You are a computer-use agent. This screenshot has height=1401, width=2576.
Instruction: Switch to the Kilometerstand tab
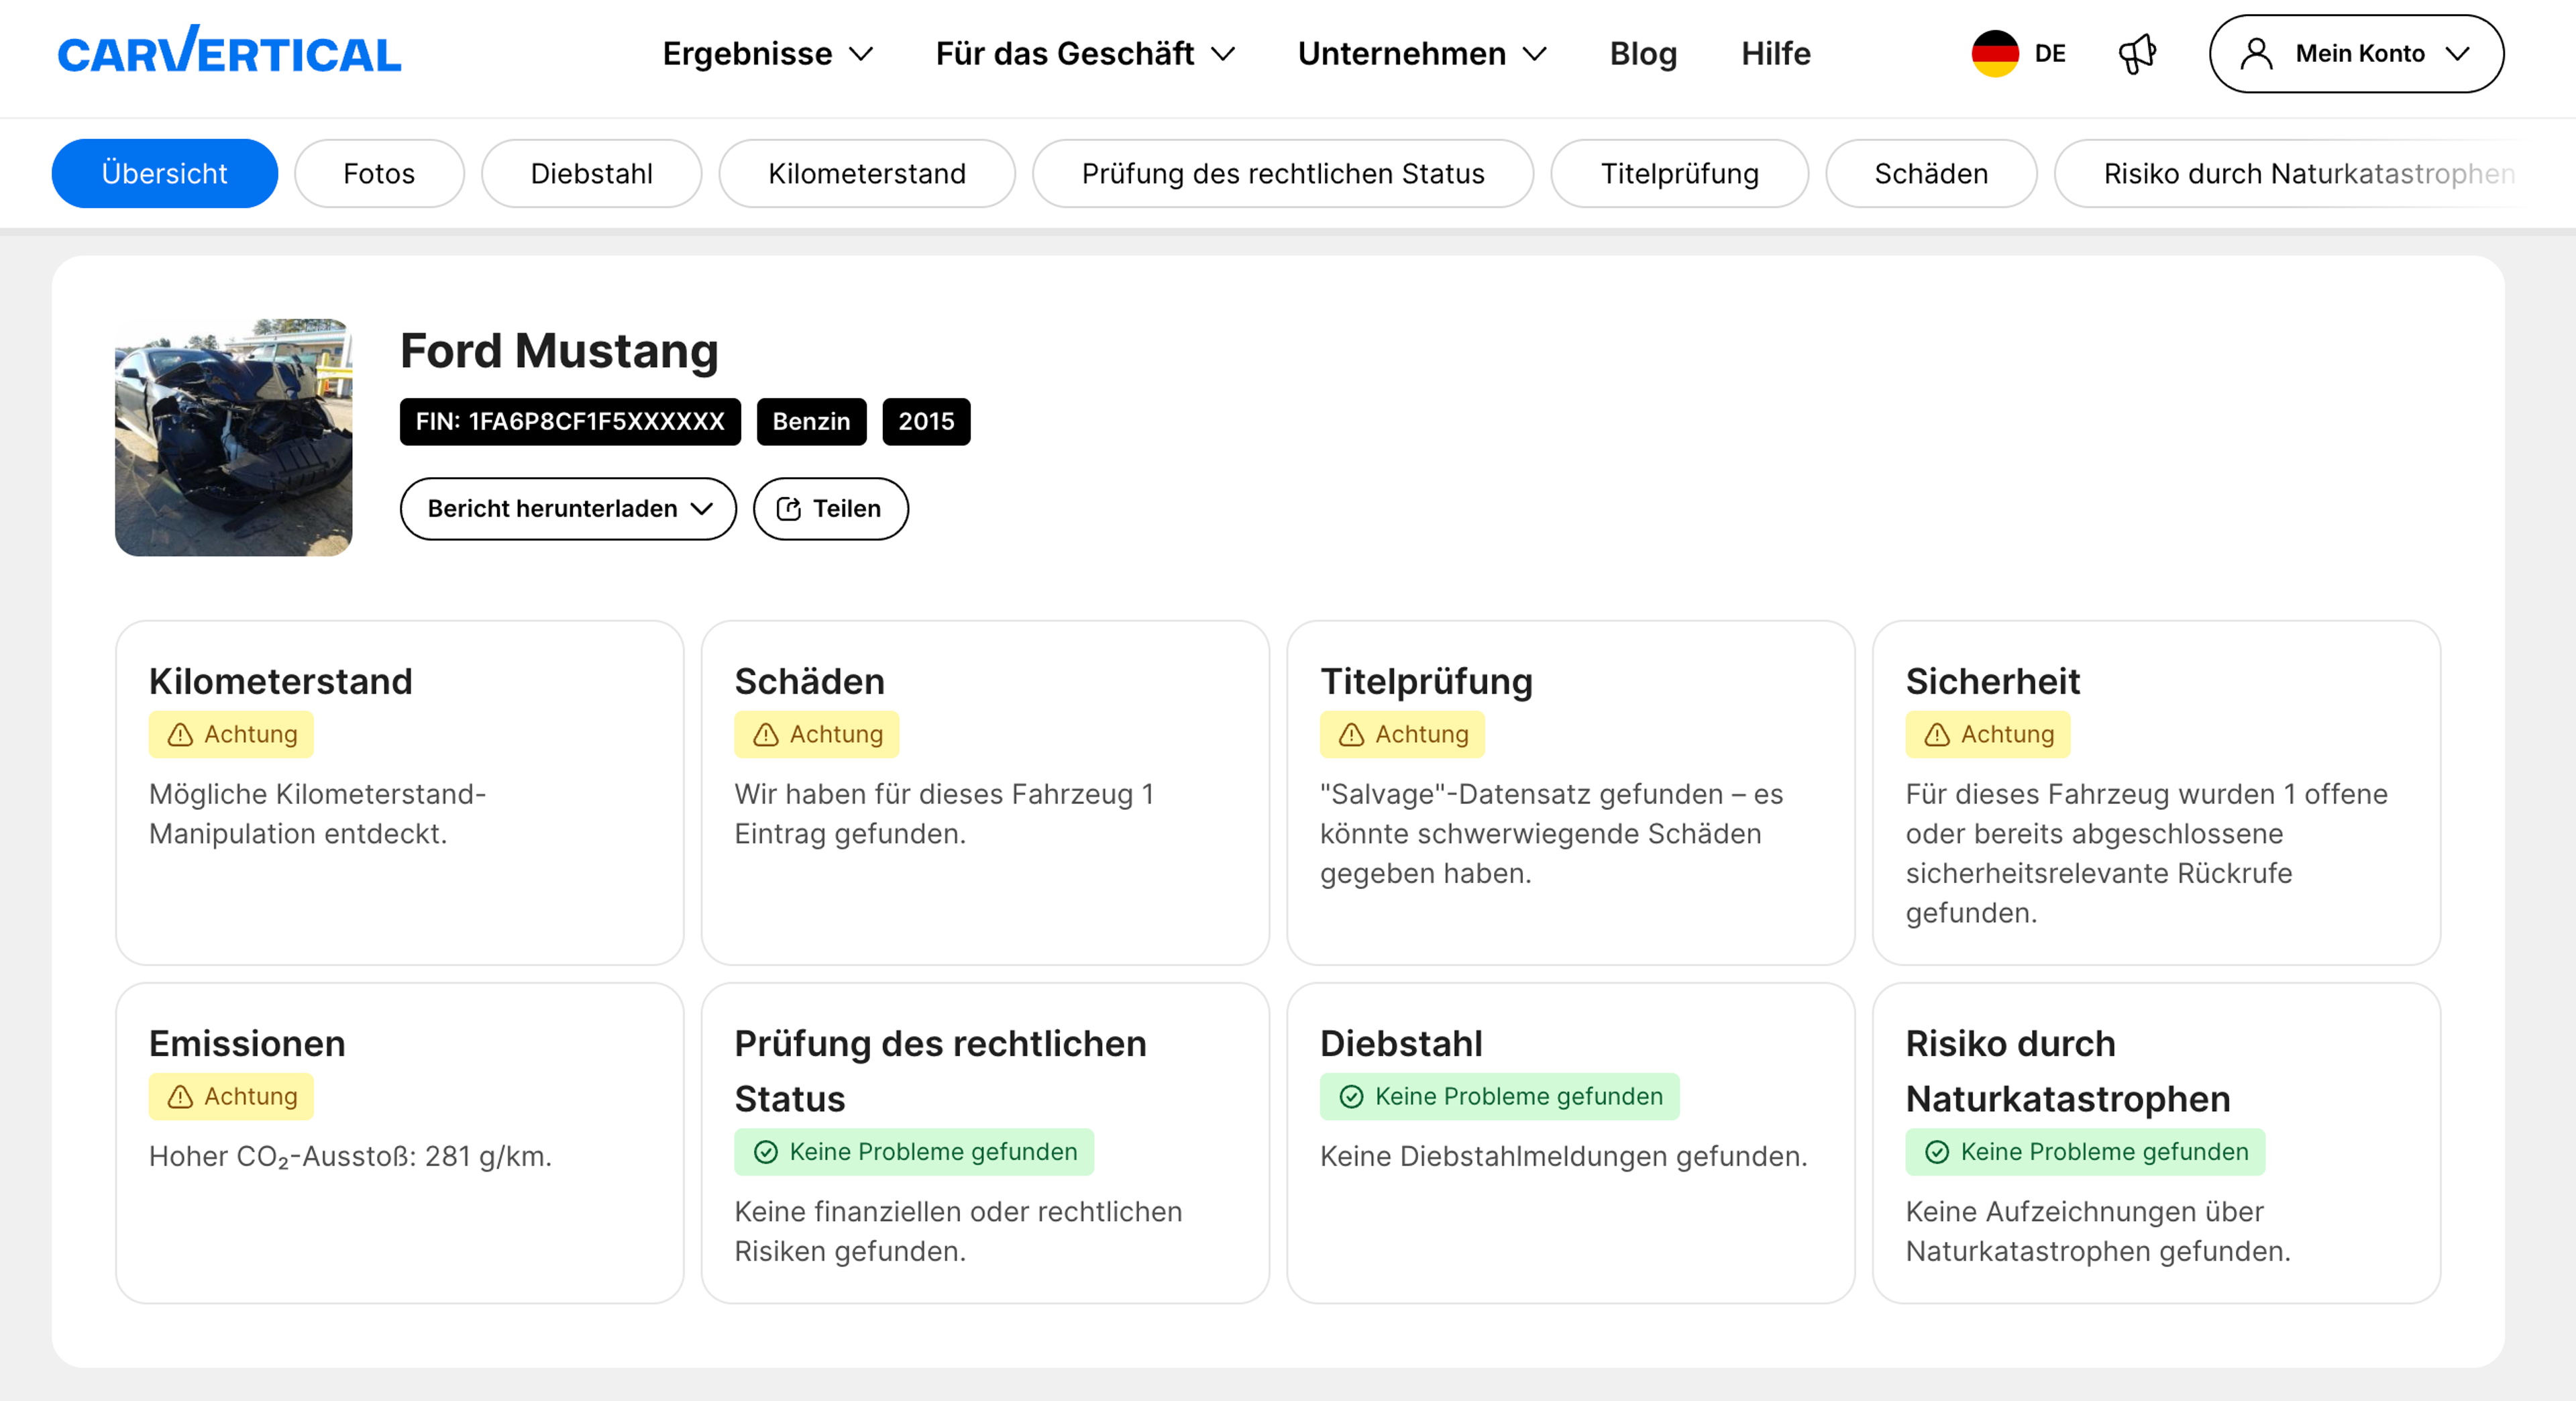[867, 173]
